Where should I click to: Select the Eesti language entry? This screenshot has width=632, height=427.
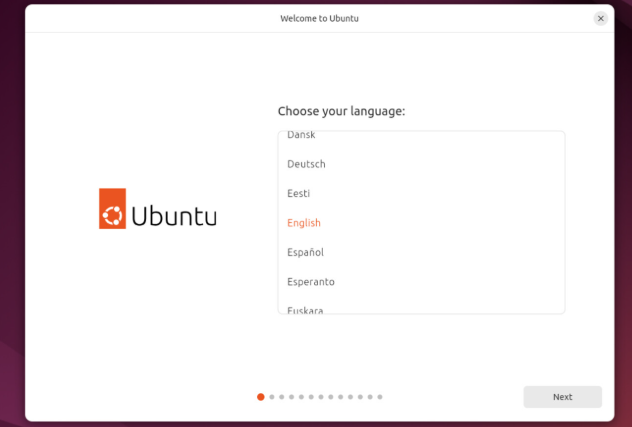(x=421, y=194)
